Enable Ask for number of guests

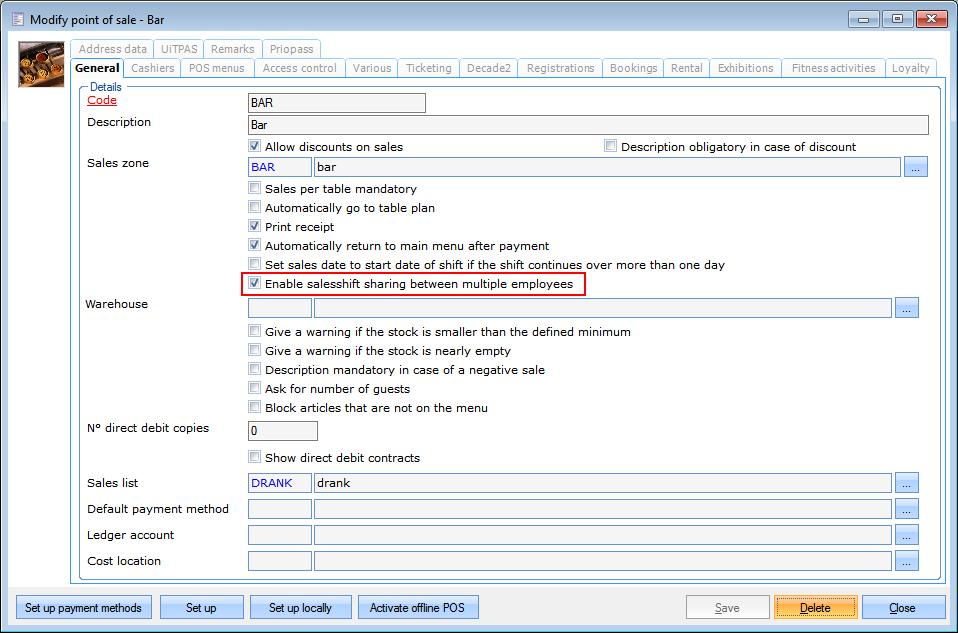tap(255, 389)
